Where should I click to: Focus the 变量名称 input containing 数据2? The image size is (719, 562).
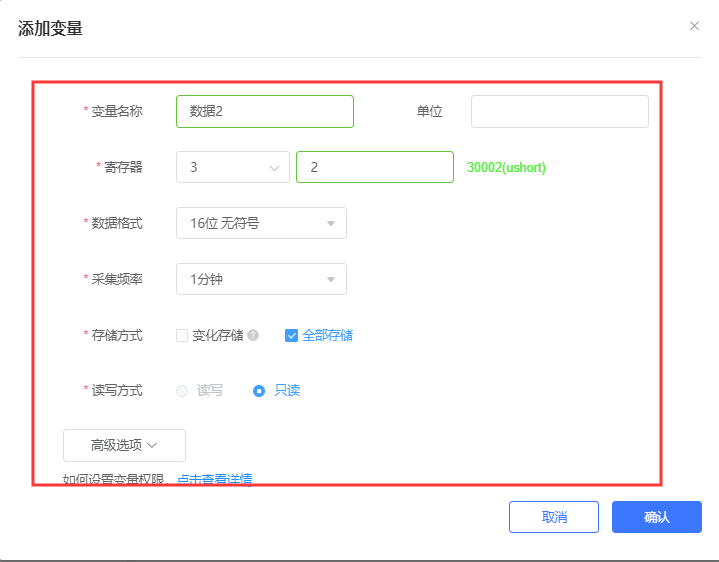click(x=264, y=112)
